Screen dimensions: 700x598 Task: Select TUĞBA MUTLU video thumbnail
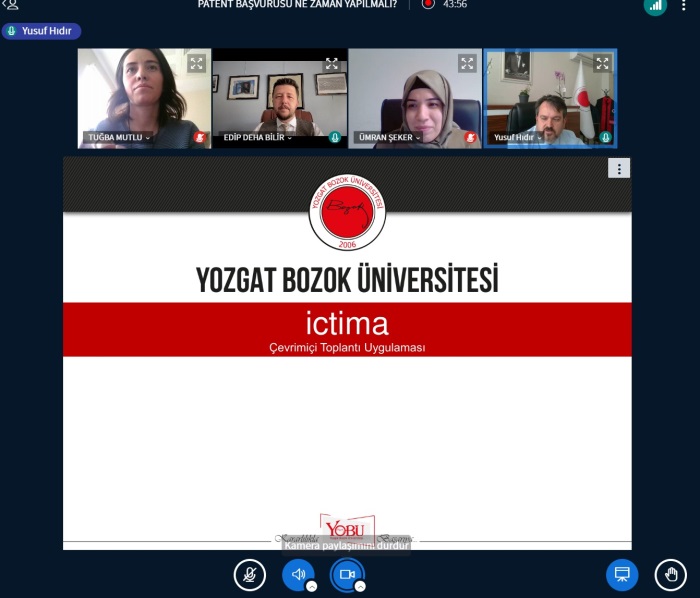coord(144,98)
